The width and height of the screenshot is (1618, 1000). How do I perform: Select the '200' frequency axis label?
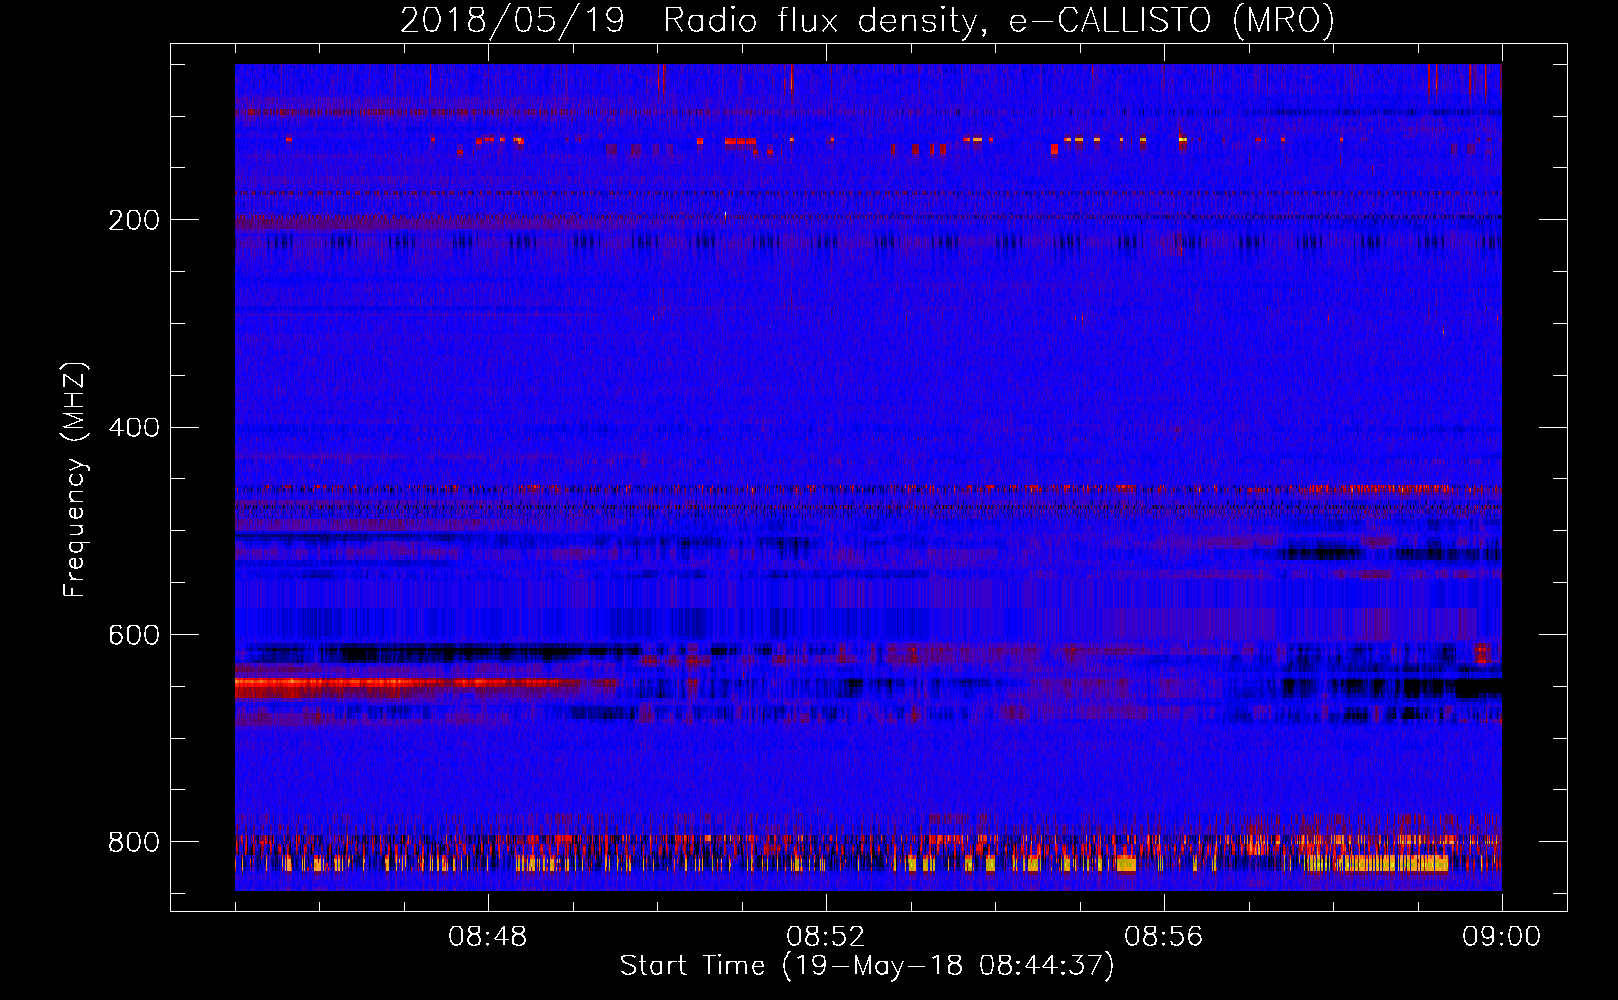pyautogui.click(x=133, y=220)
